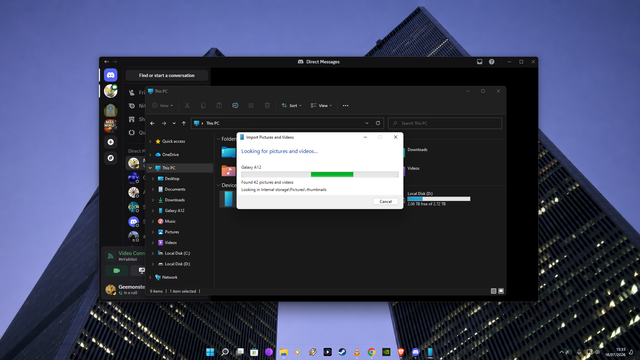The height and width of the screenshot is (360, 640).
Task: Open VLC media player from taskbar
Action: coord(357,352)
